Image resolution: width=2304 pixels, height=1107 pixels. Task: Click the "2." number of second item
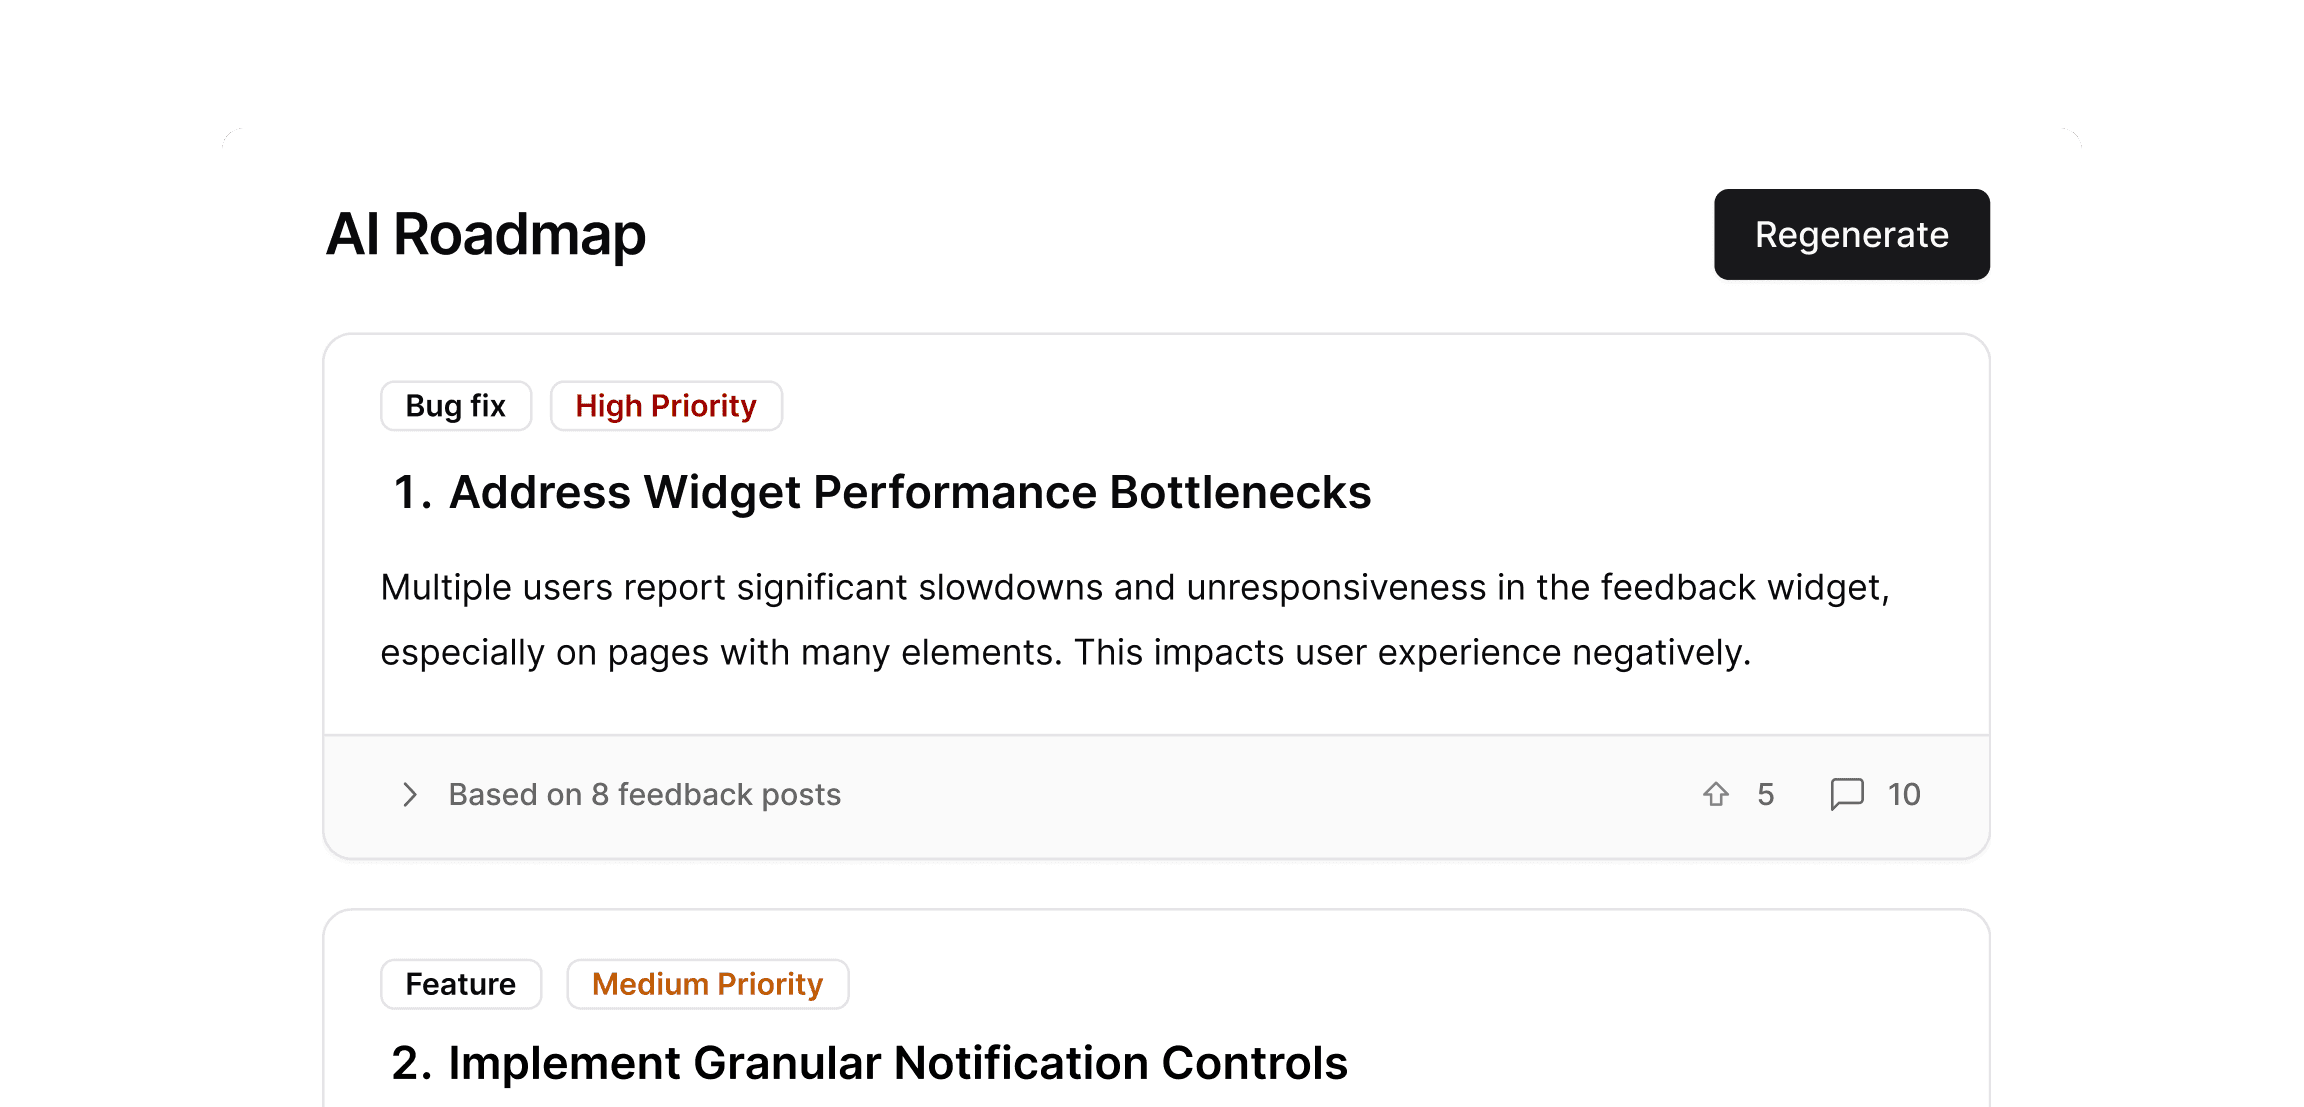(x=411, y=1063)
